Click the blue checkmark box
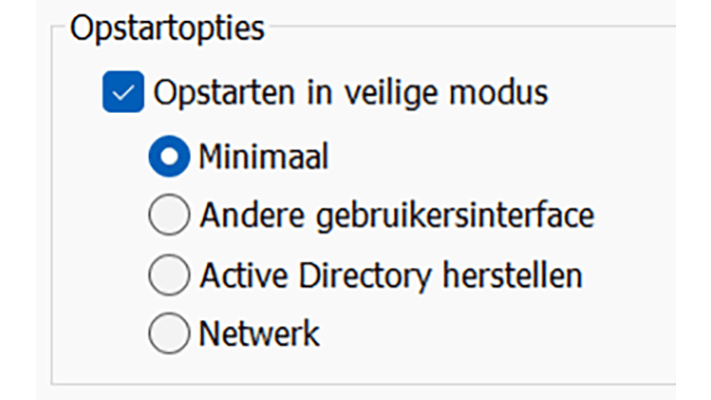The width and height of the screenshot is (711, 400). tap(124, 93)
